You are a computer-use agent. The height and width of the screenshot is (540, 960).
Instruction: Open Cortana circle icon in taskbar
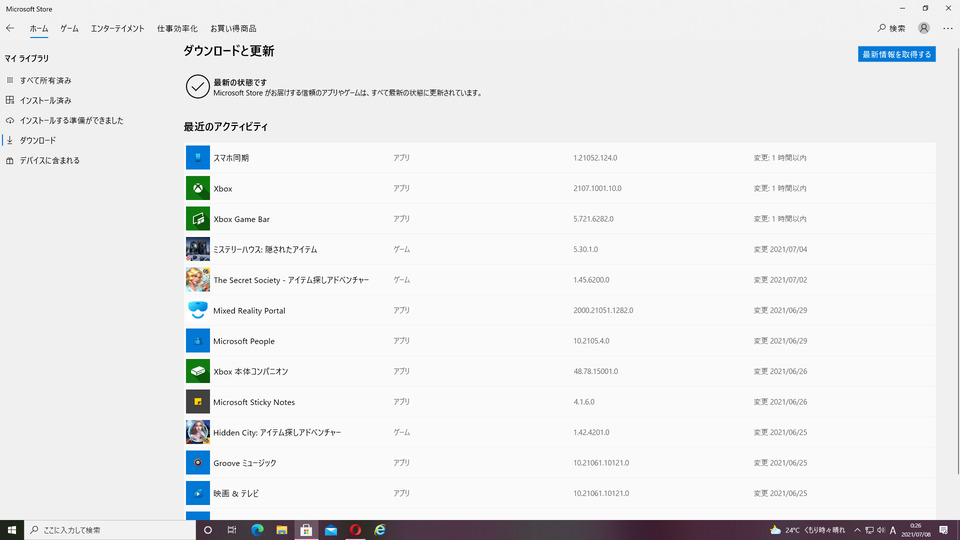(x=208, y=530)
